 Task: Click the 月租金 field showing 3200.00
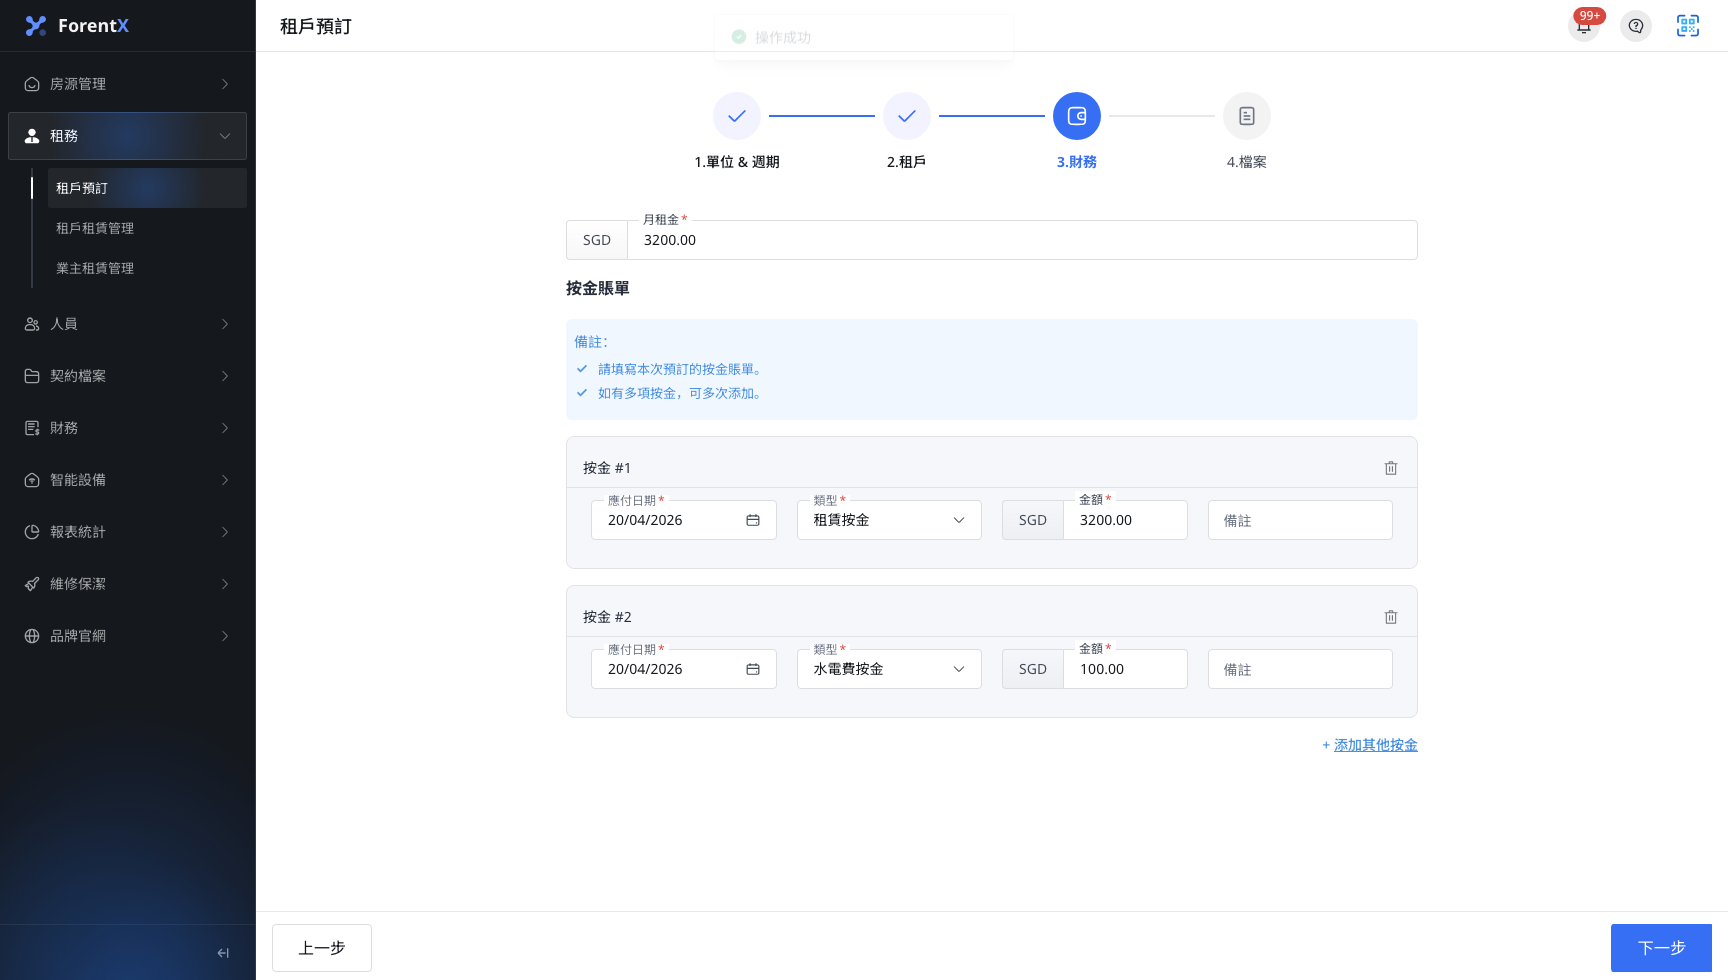(1022, 240)
